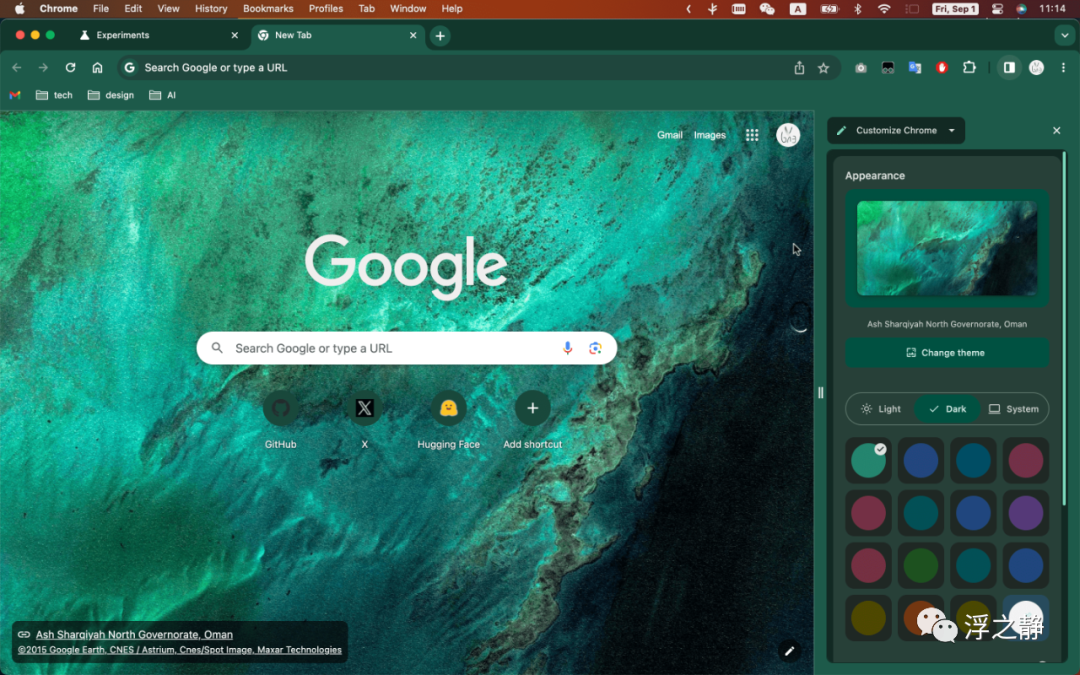Open the Gmail link on the page
The width and height of the screenshot is (1080, 675).
[669, 135]
